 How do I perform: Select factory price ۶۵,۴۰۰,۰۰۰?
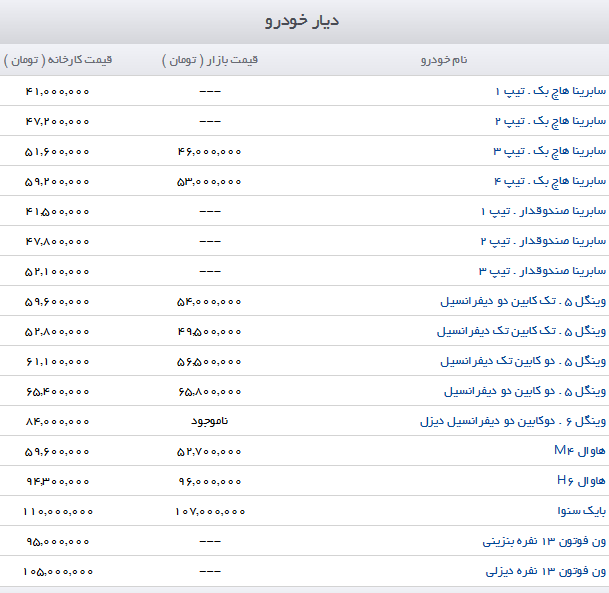click(x=57, y=391)
